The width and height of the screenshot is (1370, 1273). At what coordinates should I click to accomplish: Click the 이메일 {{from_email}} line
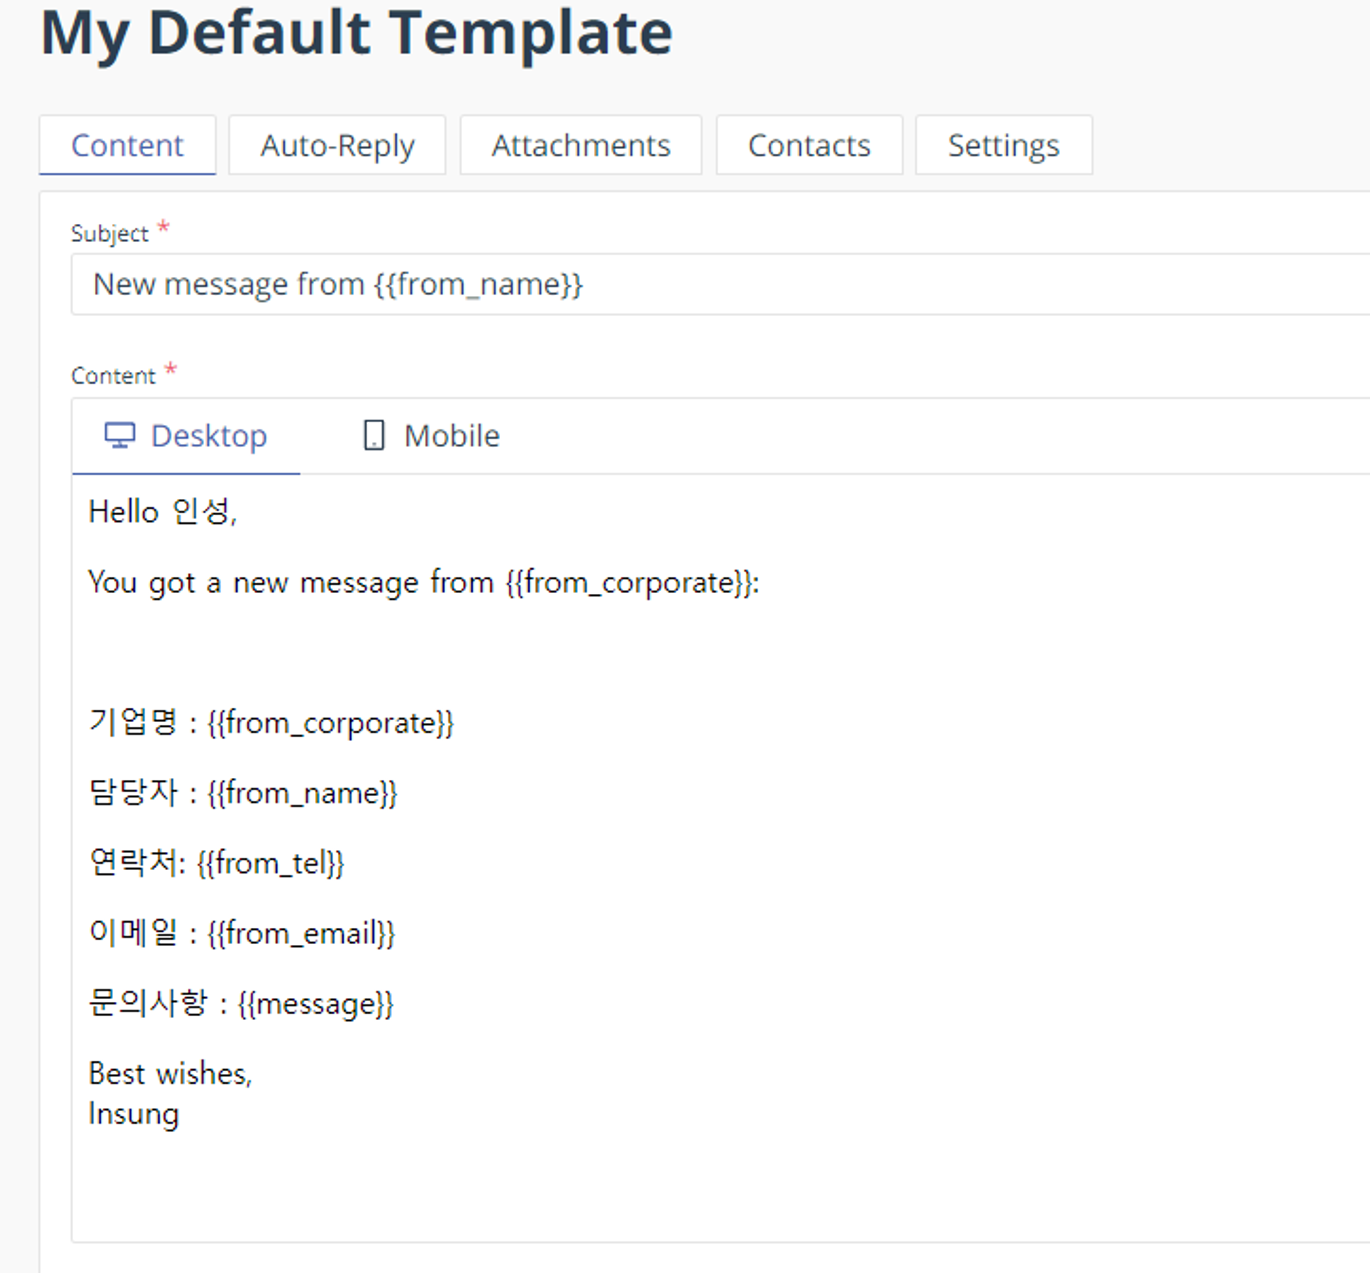(x=242, y=932)
